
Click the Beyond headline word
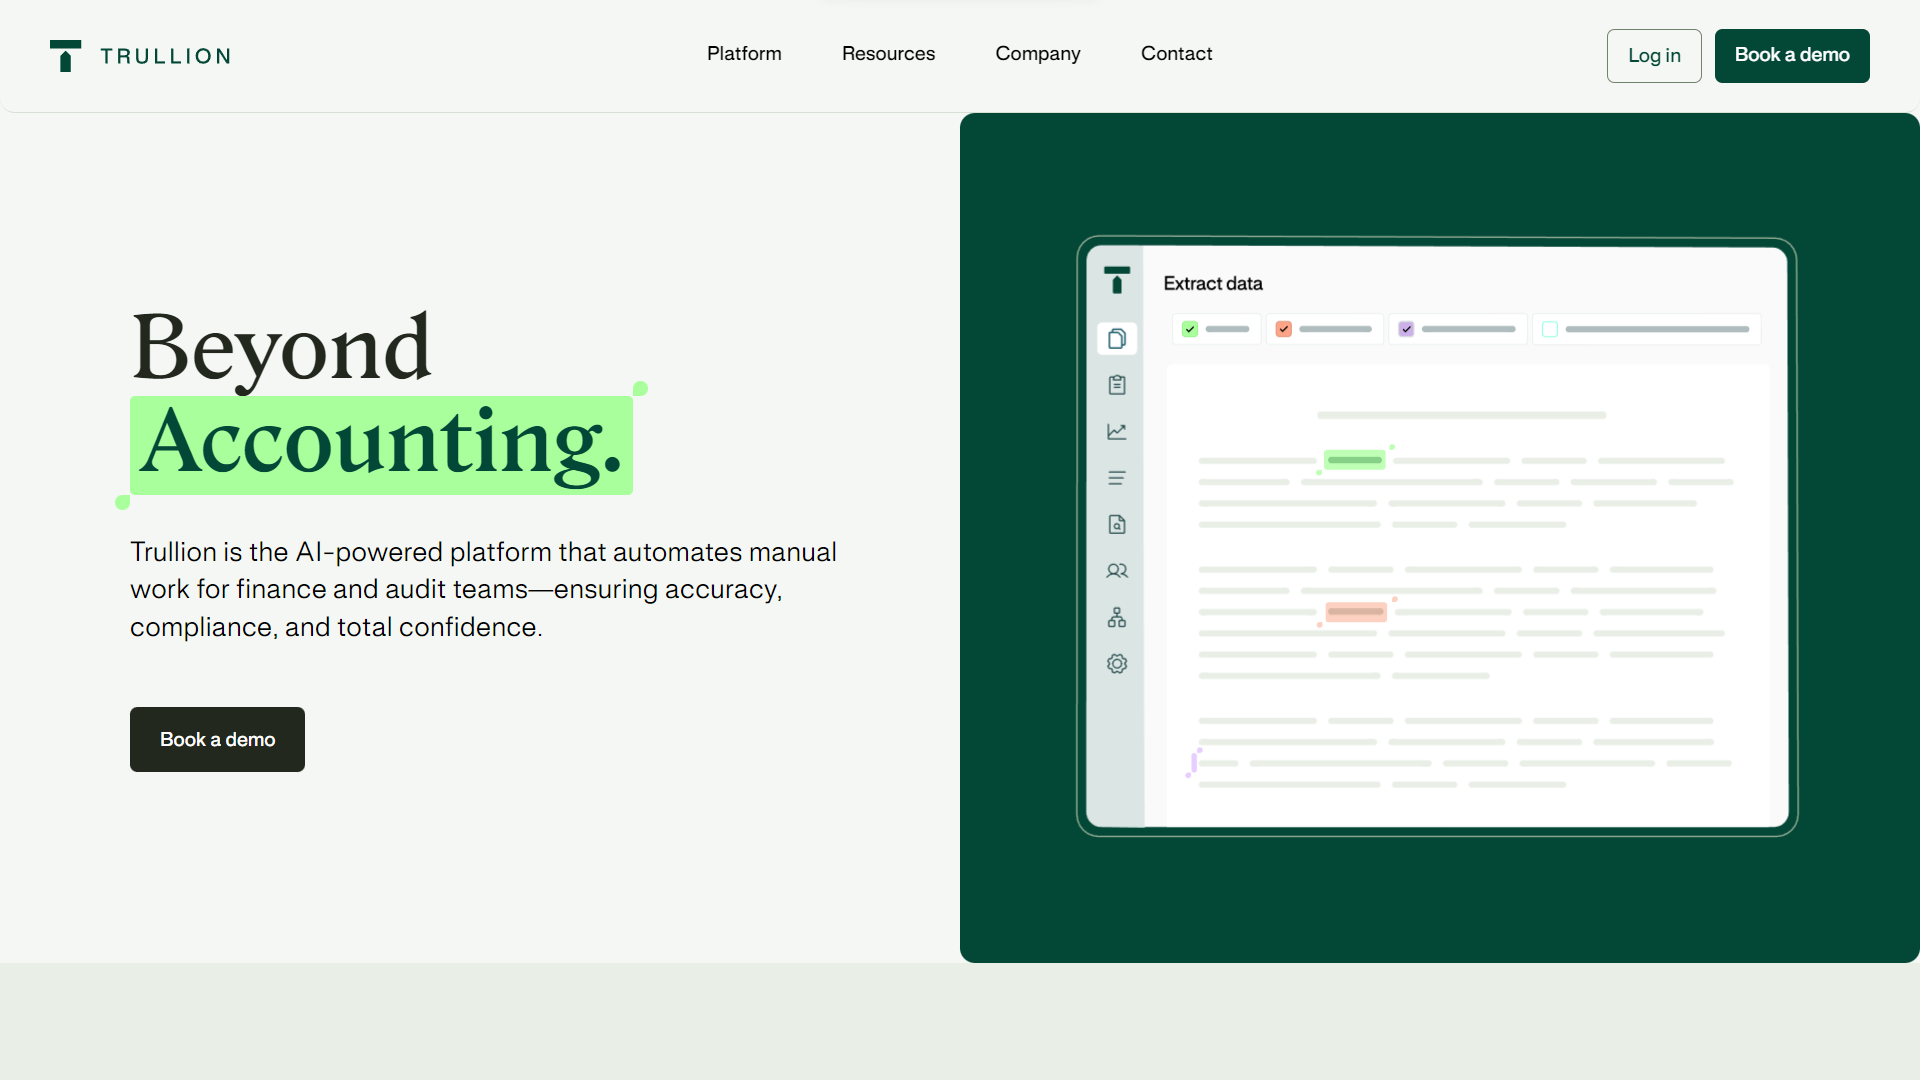pyautogui.click(x=281, y=348)
